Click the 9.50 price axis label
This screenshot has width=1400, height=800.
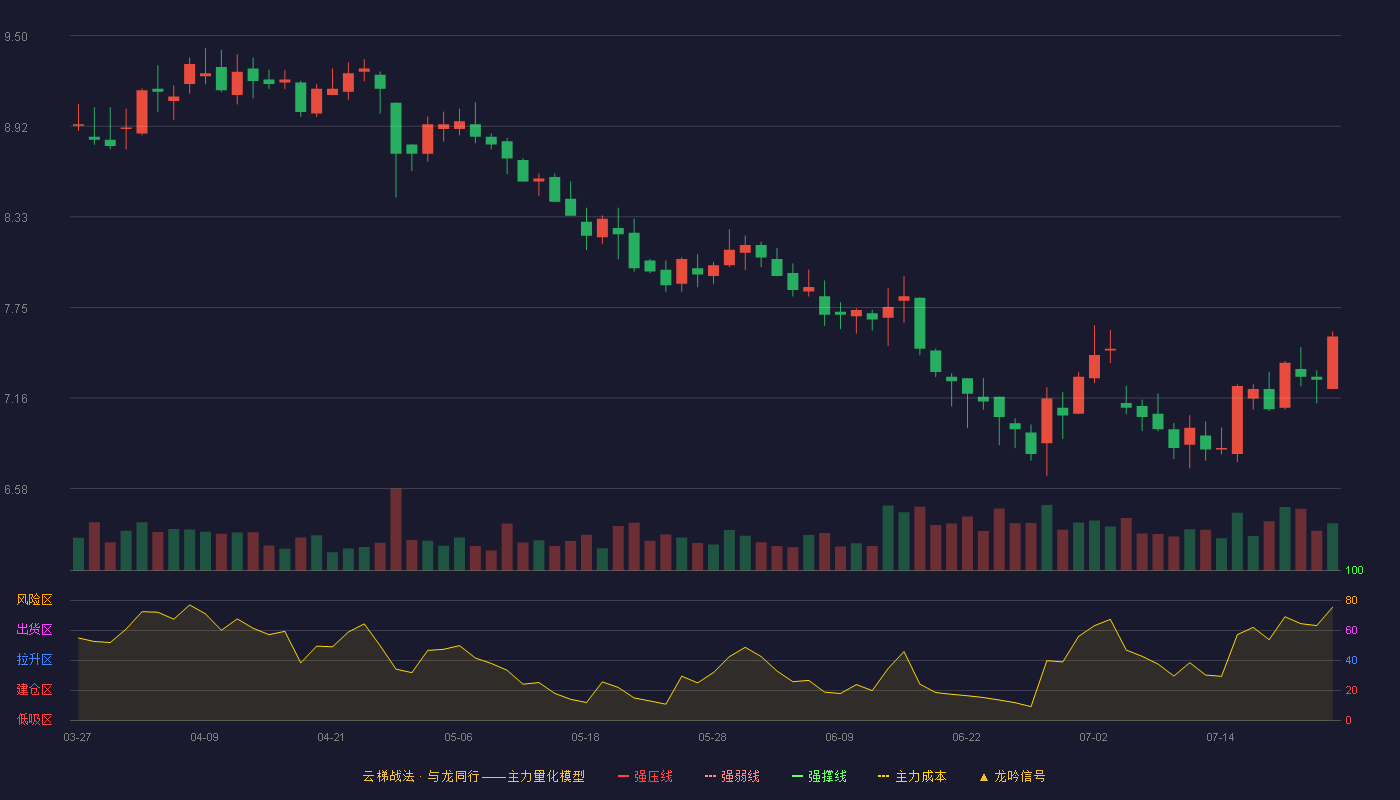[16, 37]
